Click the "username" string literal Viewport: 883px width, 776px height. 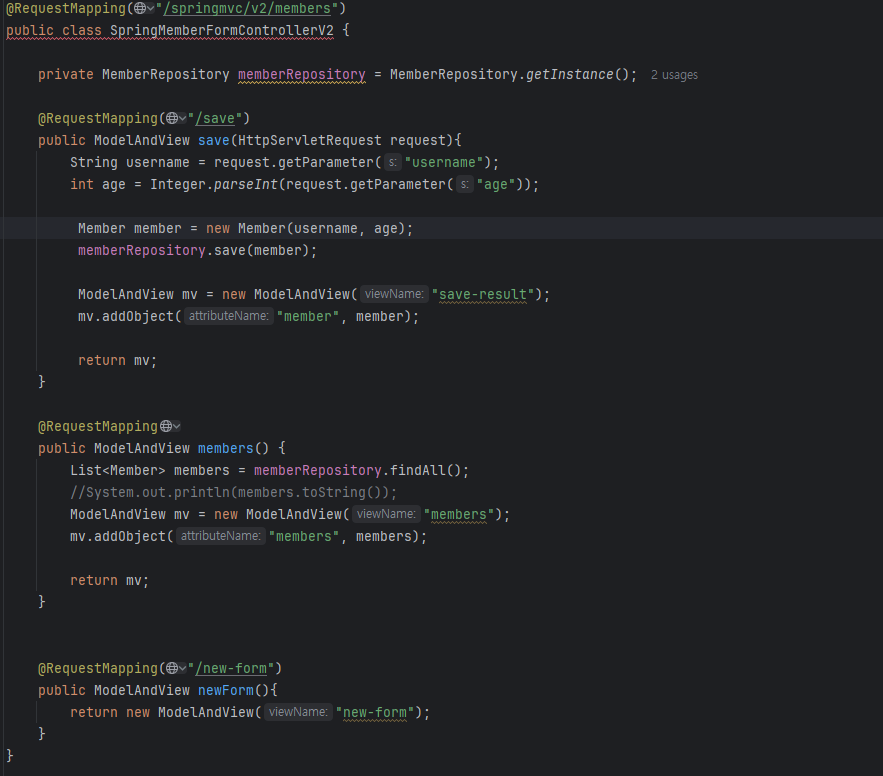(444, 162)
